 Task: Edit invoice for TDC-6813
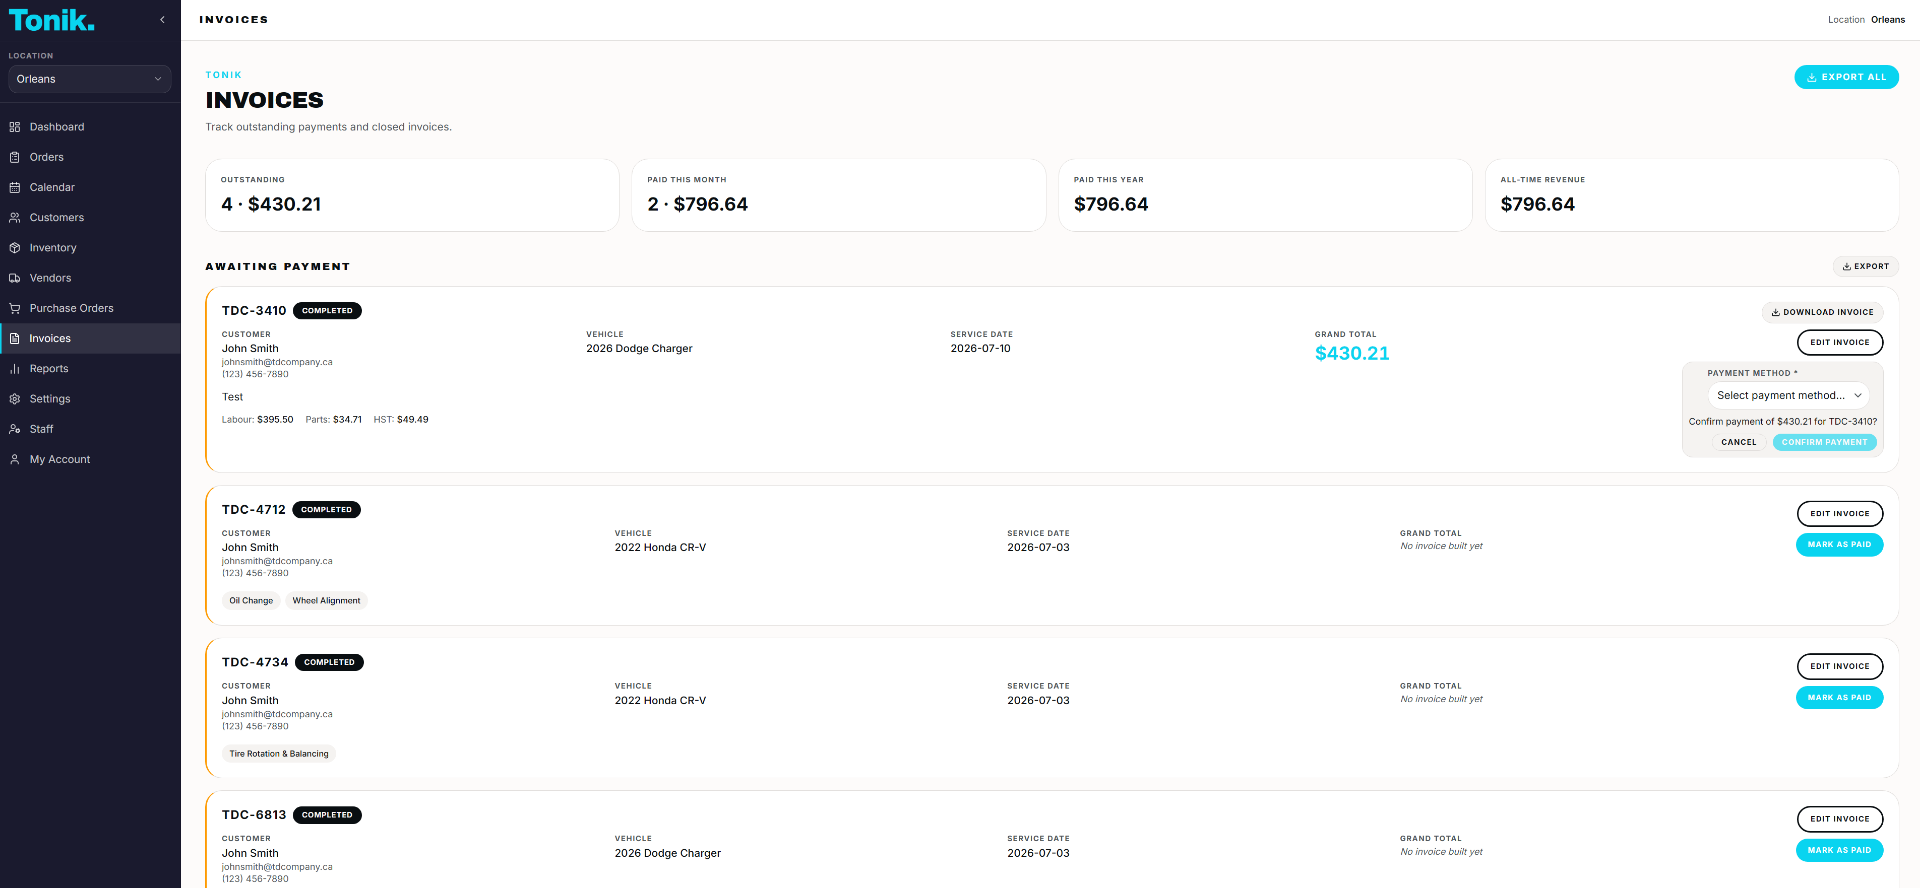pos(1840,819)
